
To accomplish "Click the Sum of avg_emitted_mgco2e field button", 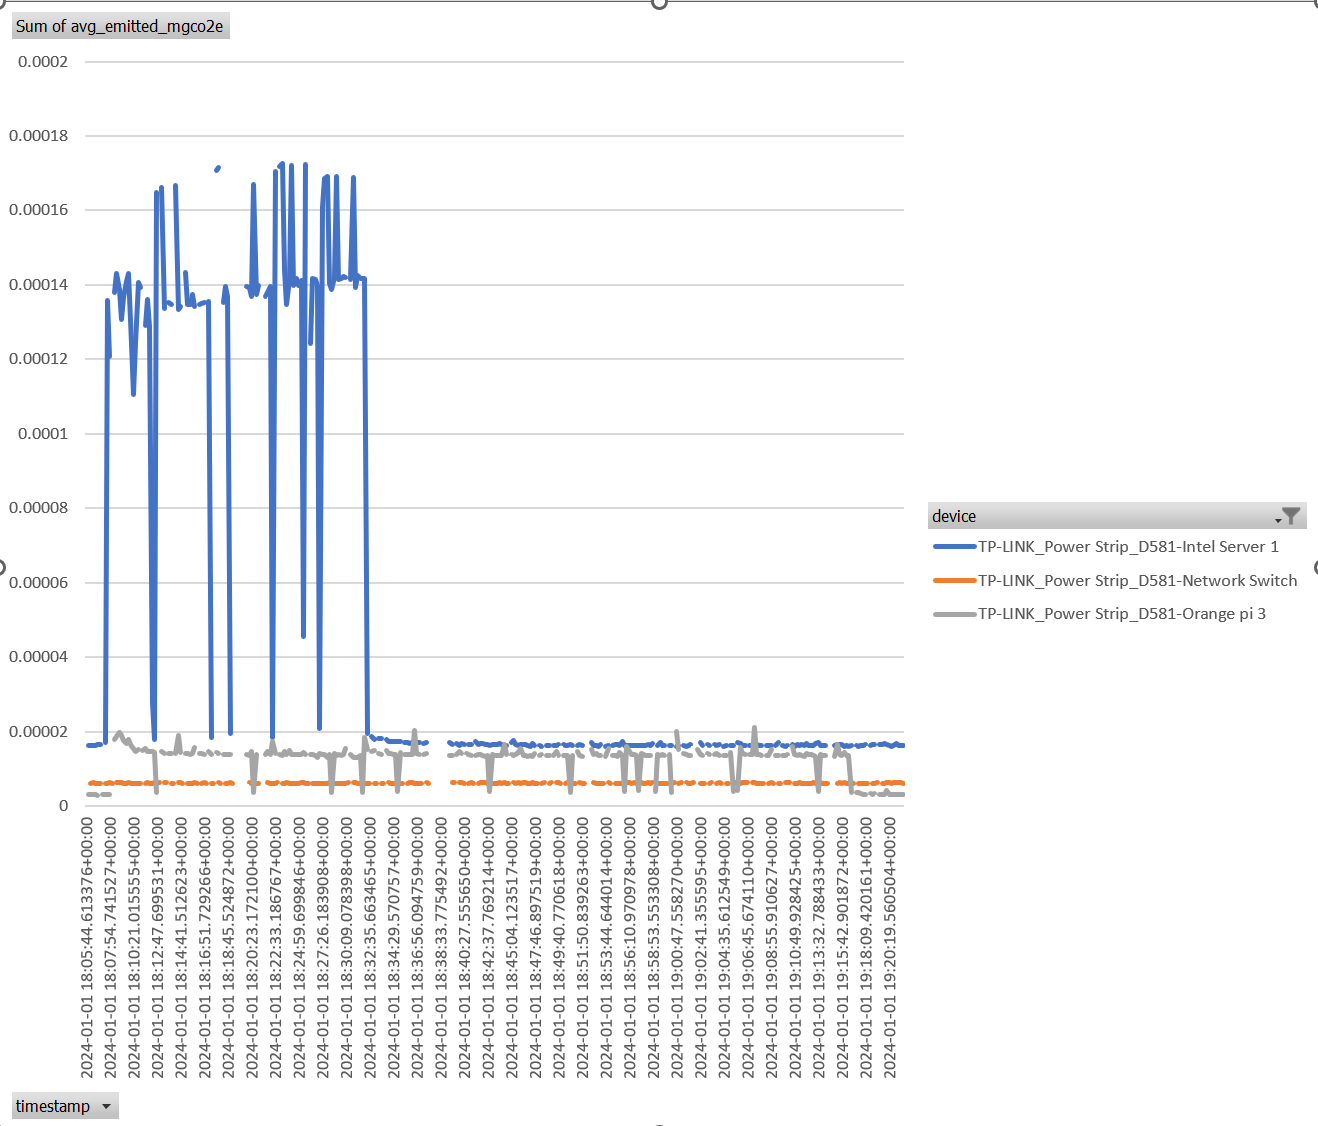I will pyautogui.click(x=120, y=25).
